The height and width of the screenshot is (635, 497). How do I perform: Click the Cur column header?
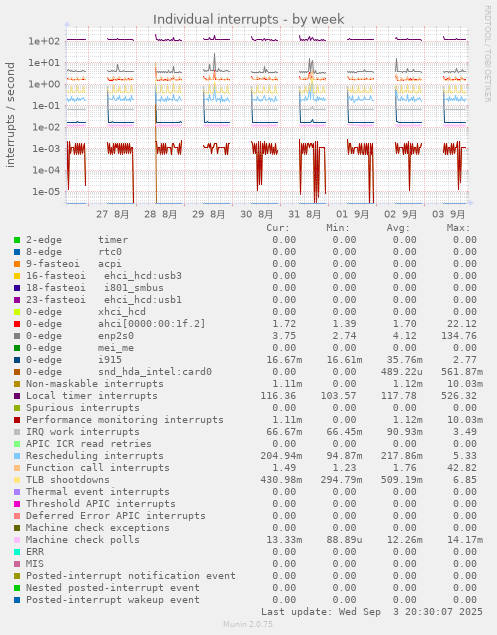(x=278, y=228)
